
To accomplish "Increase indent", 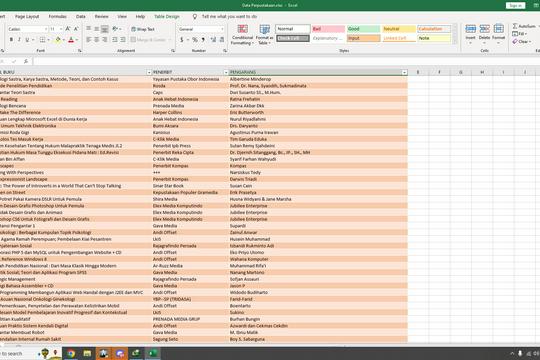I will tap(123, 40).
